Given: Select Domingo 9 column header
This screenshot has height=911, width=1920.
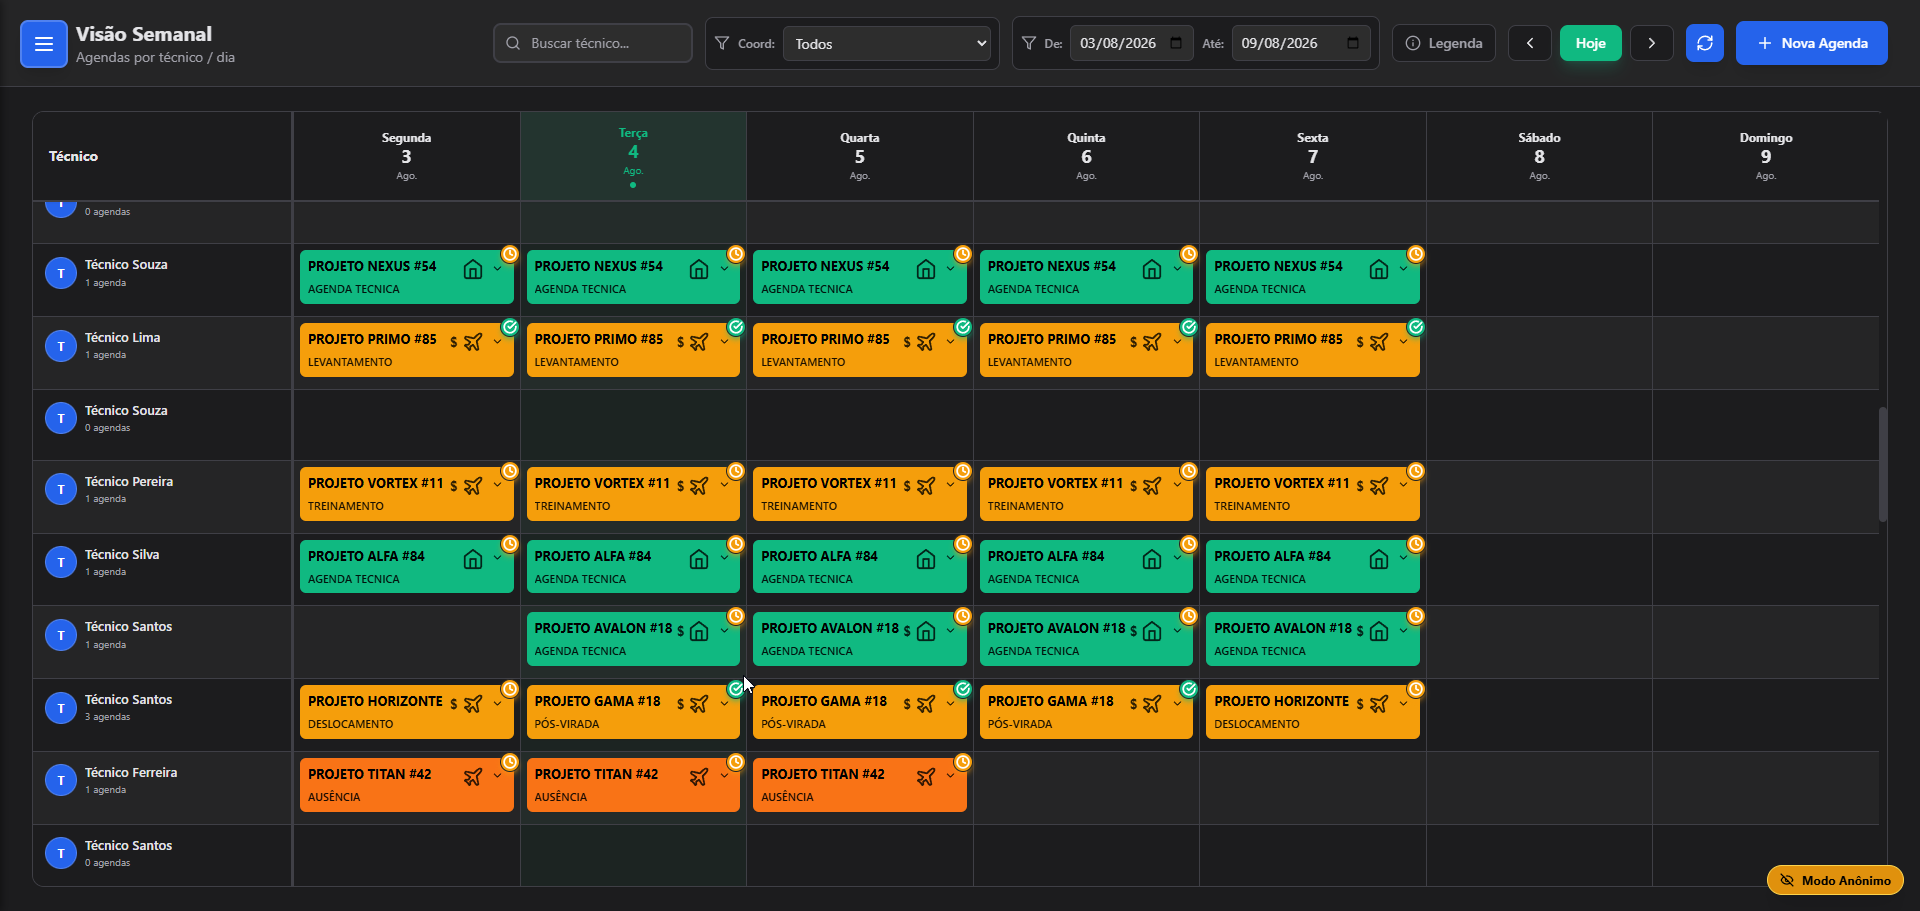Looking at the screenshot, I should click(1766, 156).
